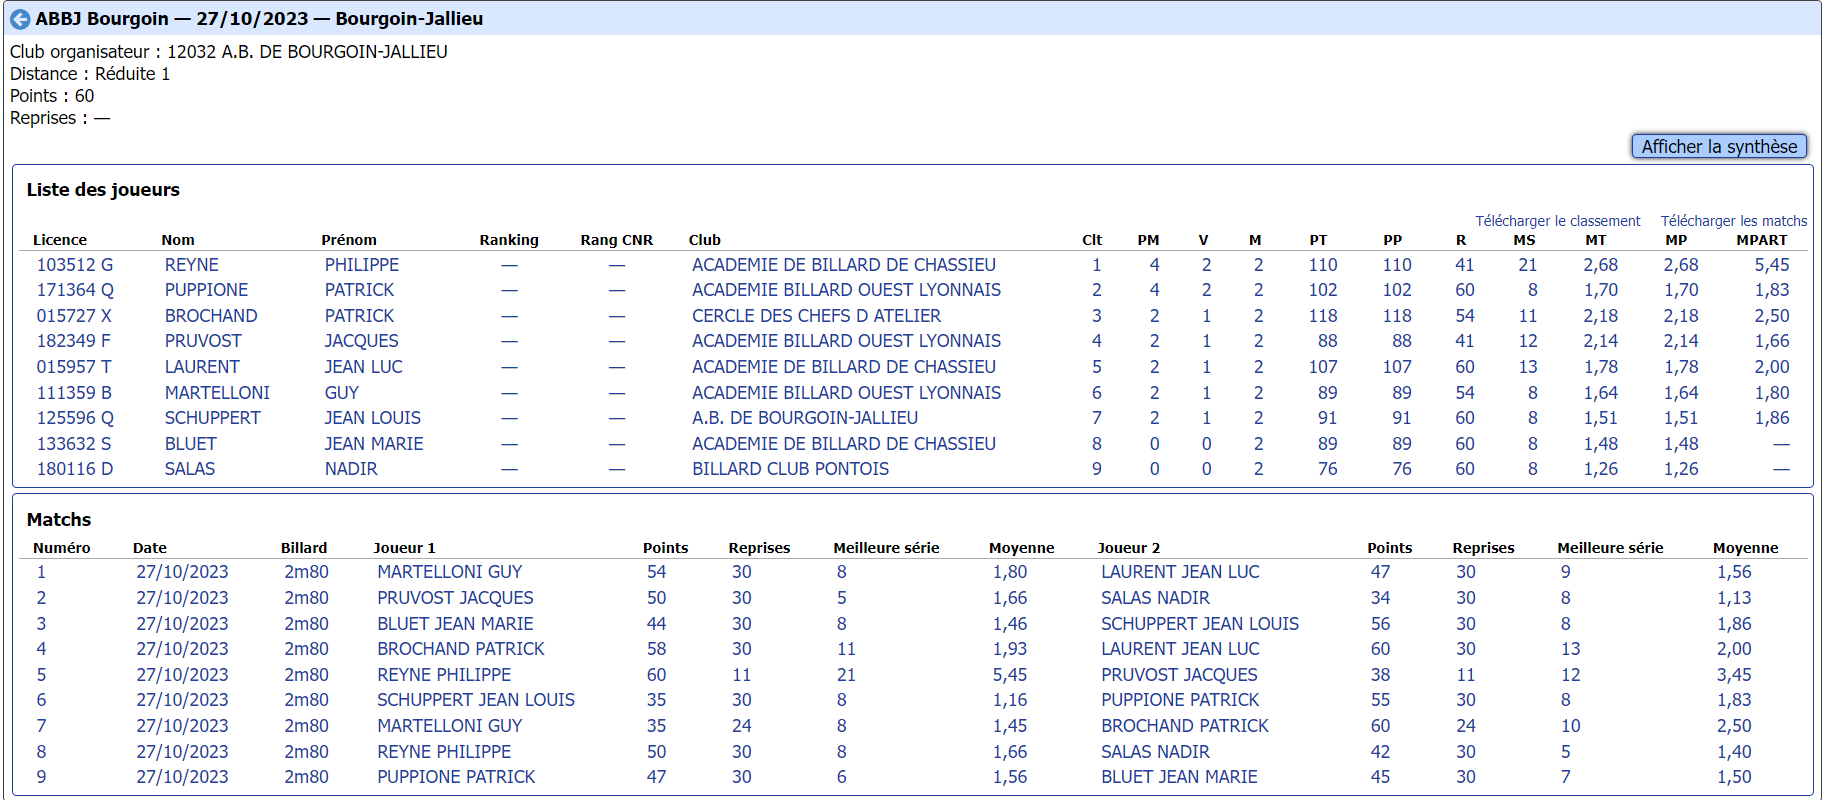Click the Rang CNR column header
The width and height of the screenshot is (1822, 800).
[617, 240]
